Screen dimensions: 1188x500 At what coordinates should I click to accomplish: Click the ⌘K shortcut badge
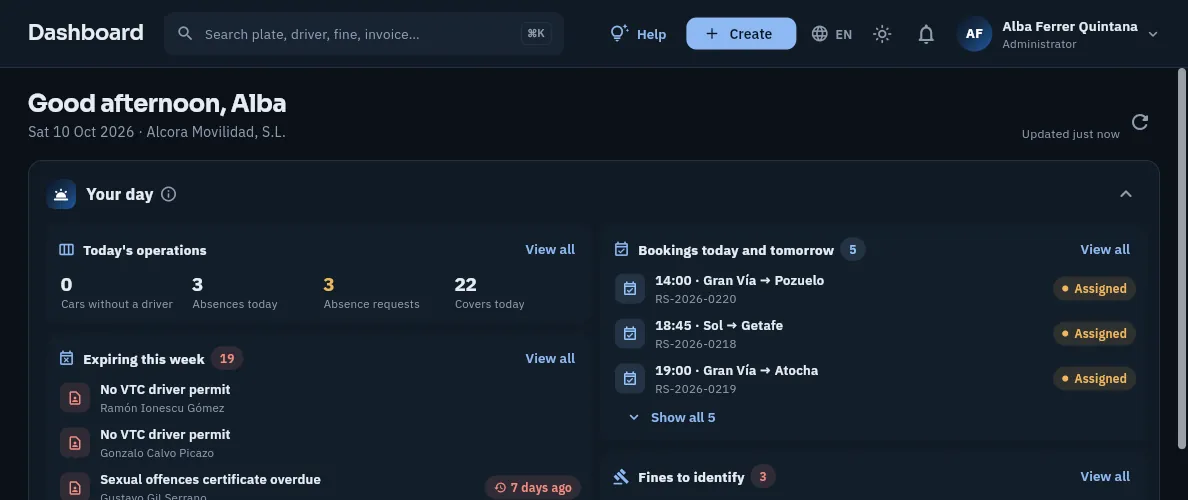tap(536, 33)
